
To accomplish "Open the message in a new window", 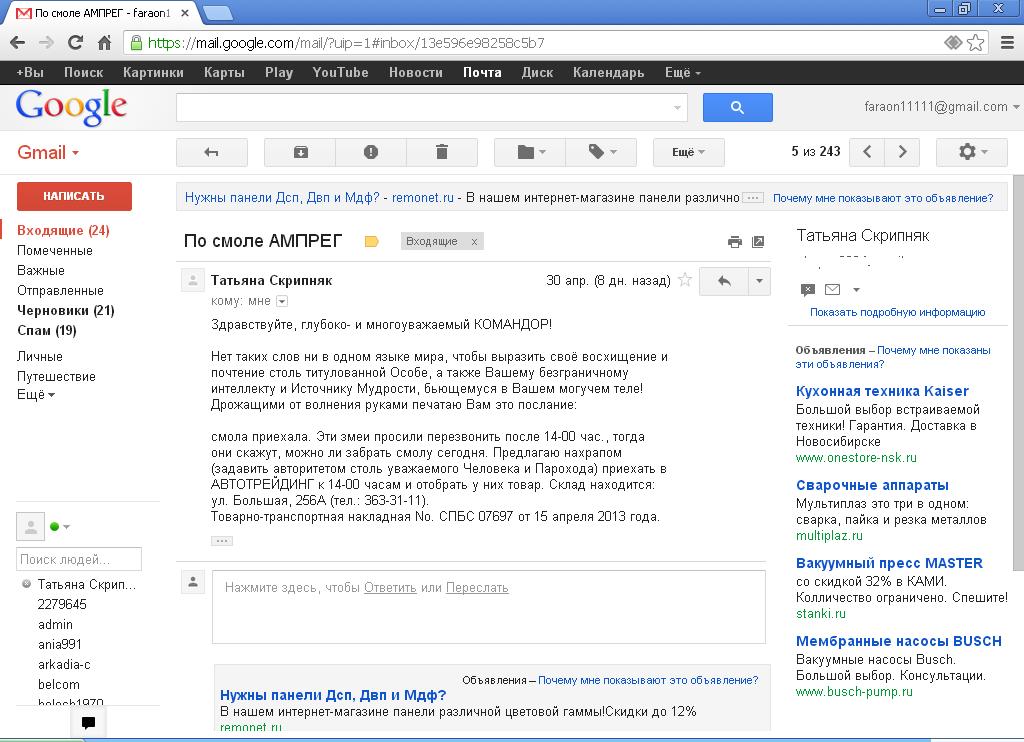I will 758,242.
